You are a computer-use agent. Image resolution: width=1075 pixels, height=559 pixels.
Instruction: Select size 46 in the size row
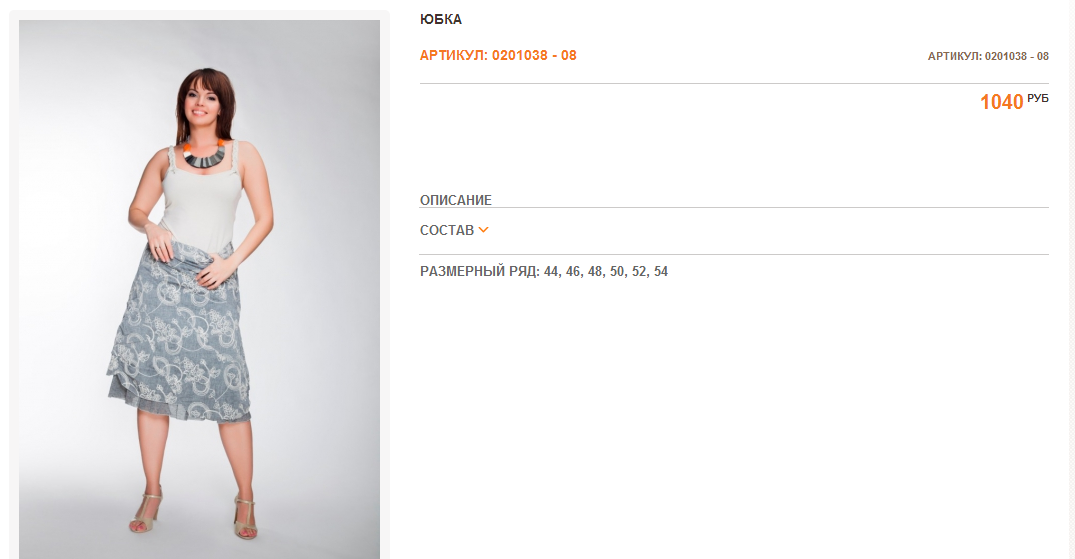click(573, 272)
